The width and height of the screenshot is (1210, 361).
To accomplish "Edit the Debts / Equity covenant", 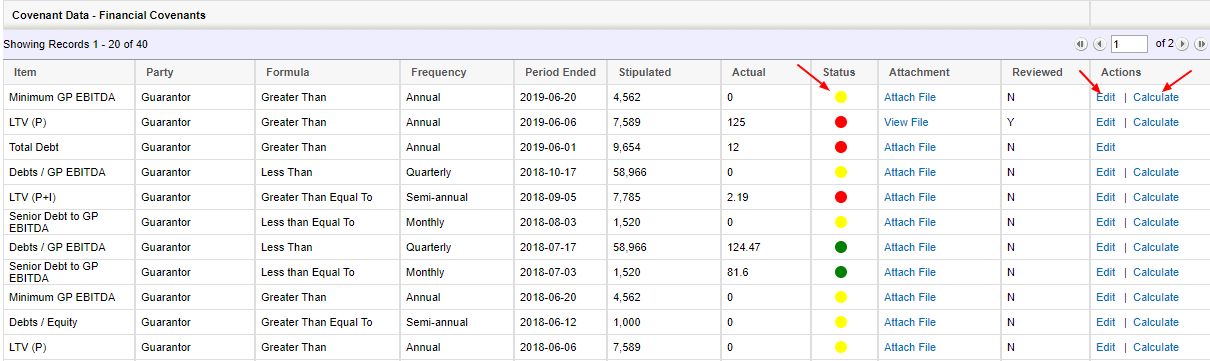I will (x=1105, y=322).
